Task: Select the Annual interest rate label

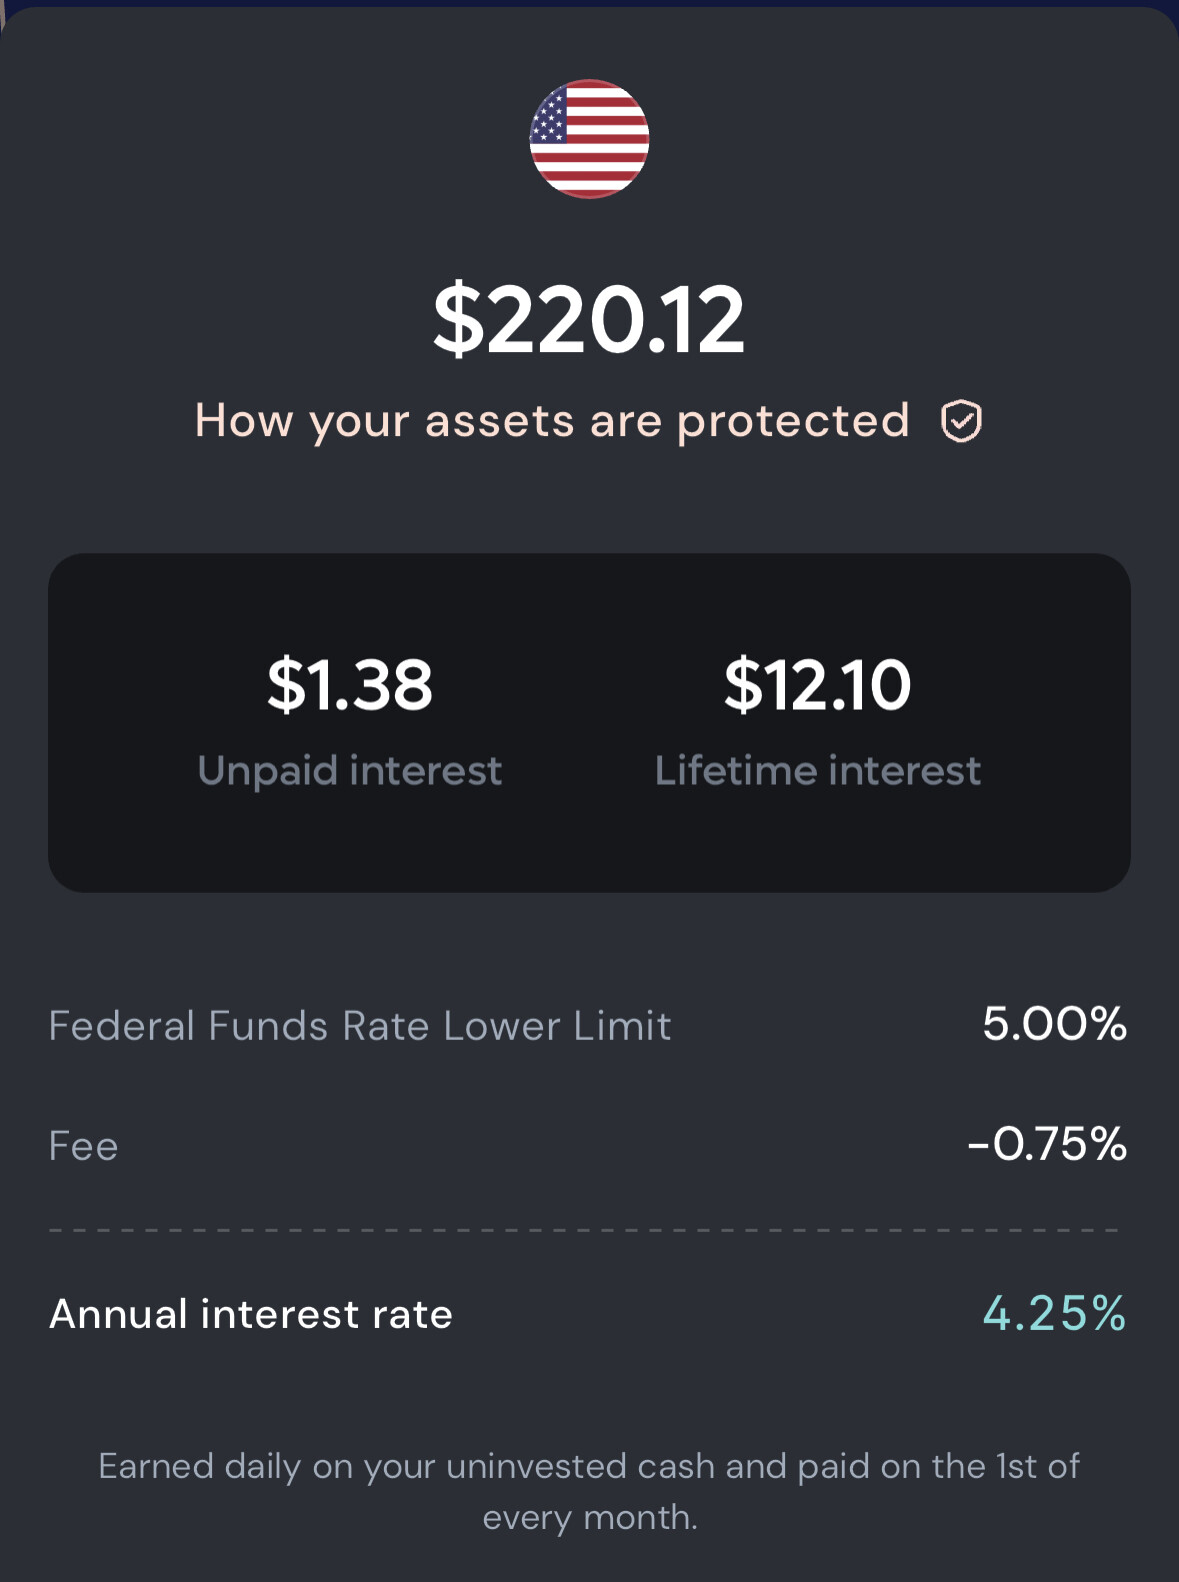Action: (x=251, y=1314)
